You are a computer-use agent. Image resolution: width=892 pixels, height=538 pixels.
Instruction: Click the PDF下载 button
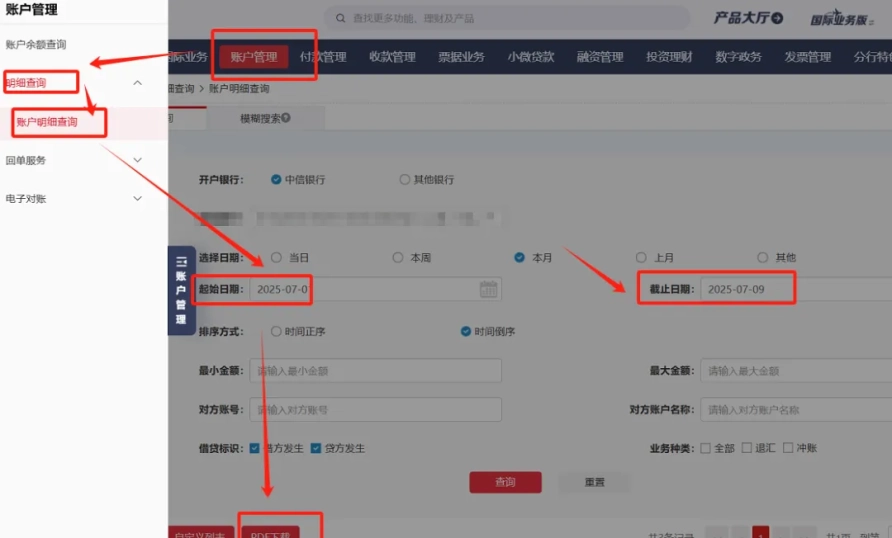(271, 533)
